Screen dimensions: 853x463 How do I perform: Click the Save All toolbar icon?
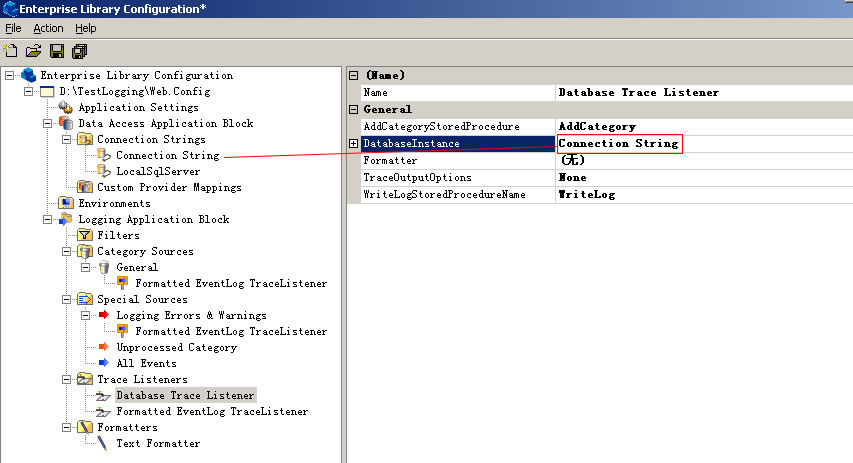point(79,51)
